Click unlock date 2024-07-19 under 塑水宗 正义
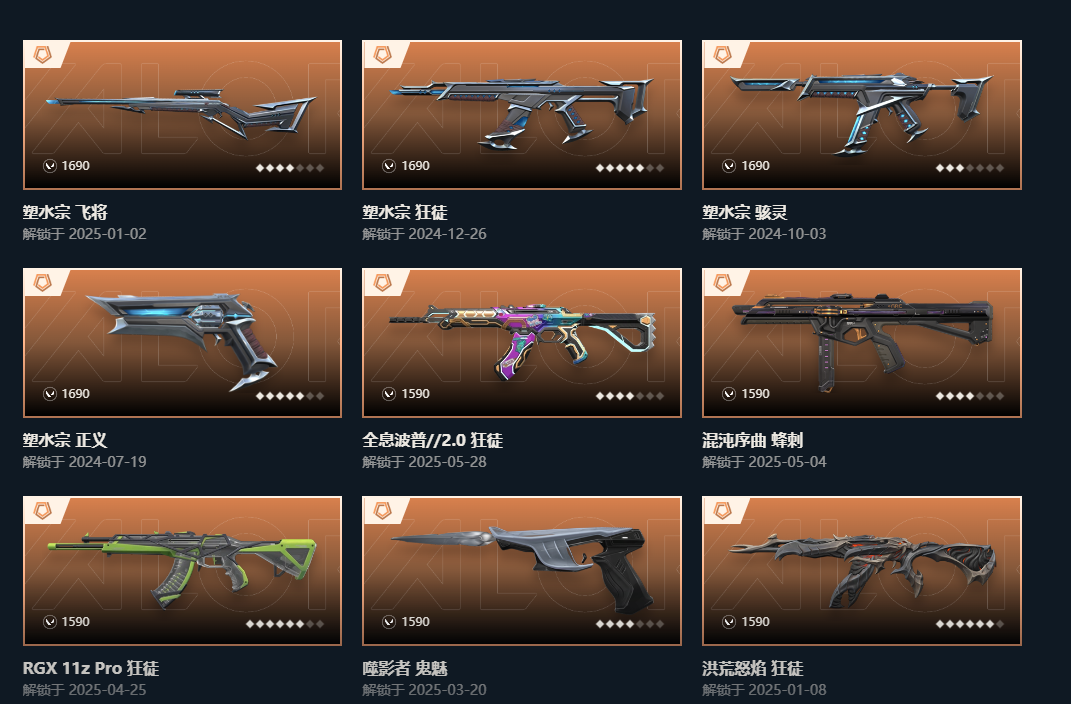Viewport: 1071px width, 704px height. (x=107, y=462)
